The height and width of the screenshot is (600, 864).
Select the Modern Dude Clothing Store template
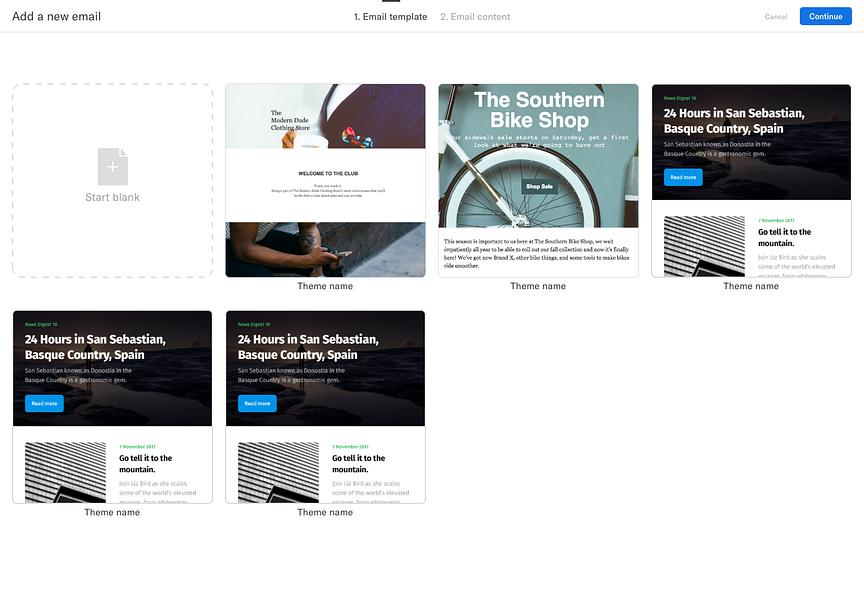325,180
